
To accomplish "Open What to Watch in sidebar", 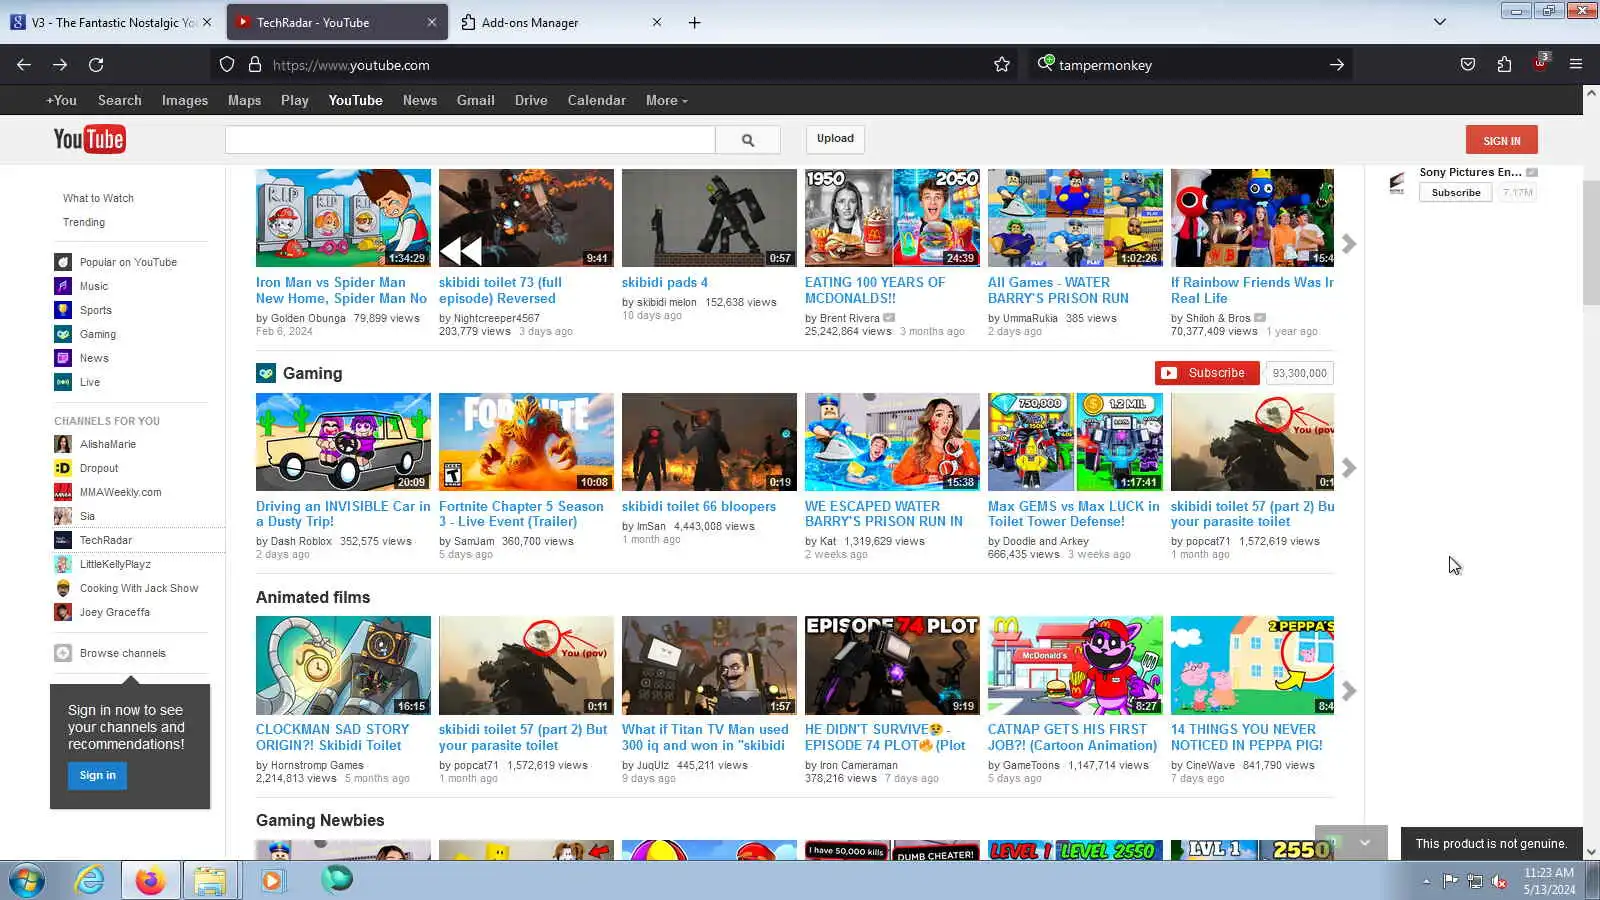I will point(98,198).
